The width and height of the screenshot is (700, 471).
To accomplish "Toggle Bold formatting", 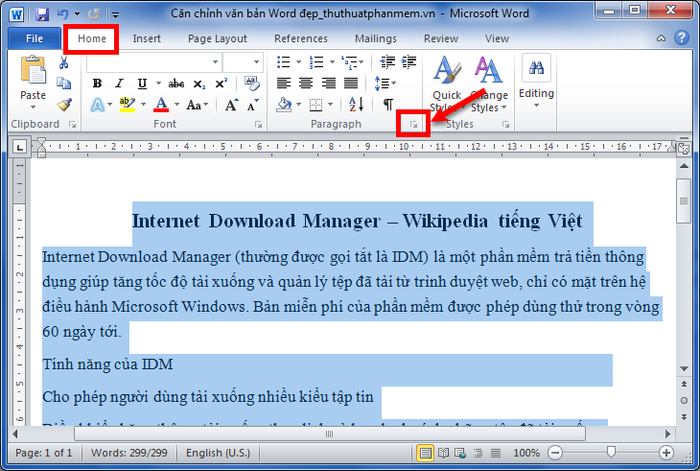I will point(99,83).
